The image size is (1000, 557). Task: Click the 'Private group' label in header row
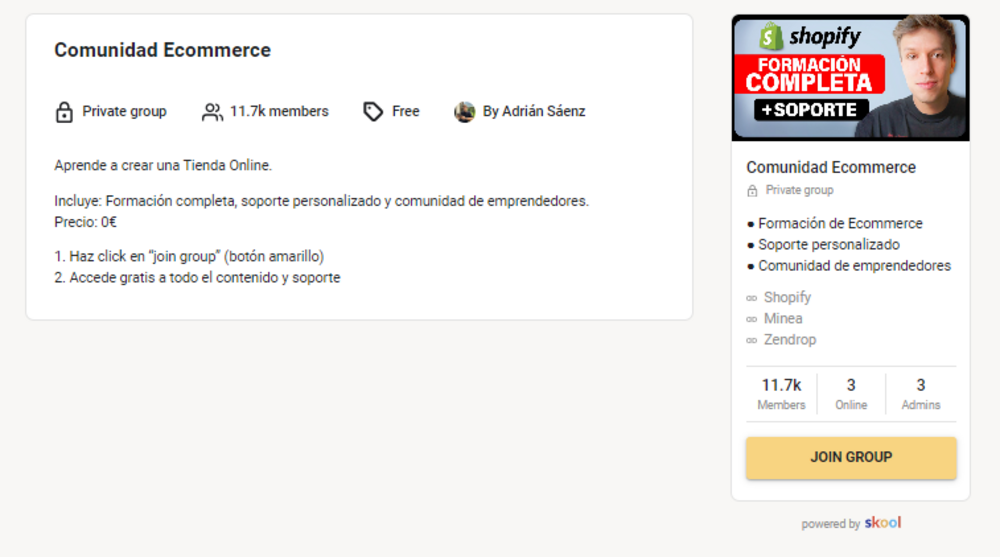(x=124, y=111)
